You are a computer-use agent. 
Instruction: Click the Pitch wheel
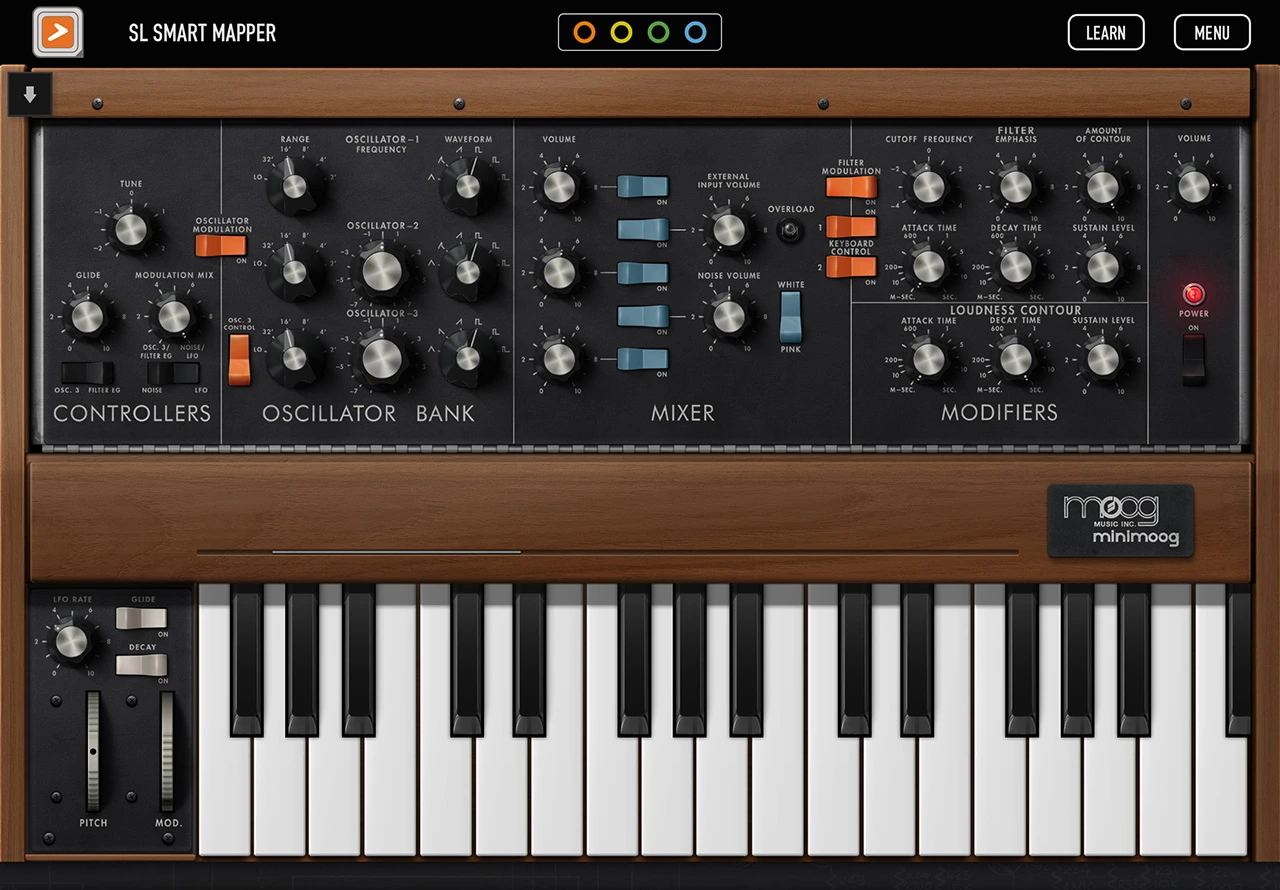click(x=93, y=751)
